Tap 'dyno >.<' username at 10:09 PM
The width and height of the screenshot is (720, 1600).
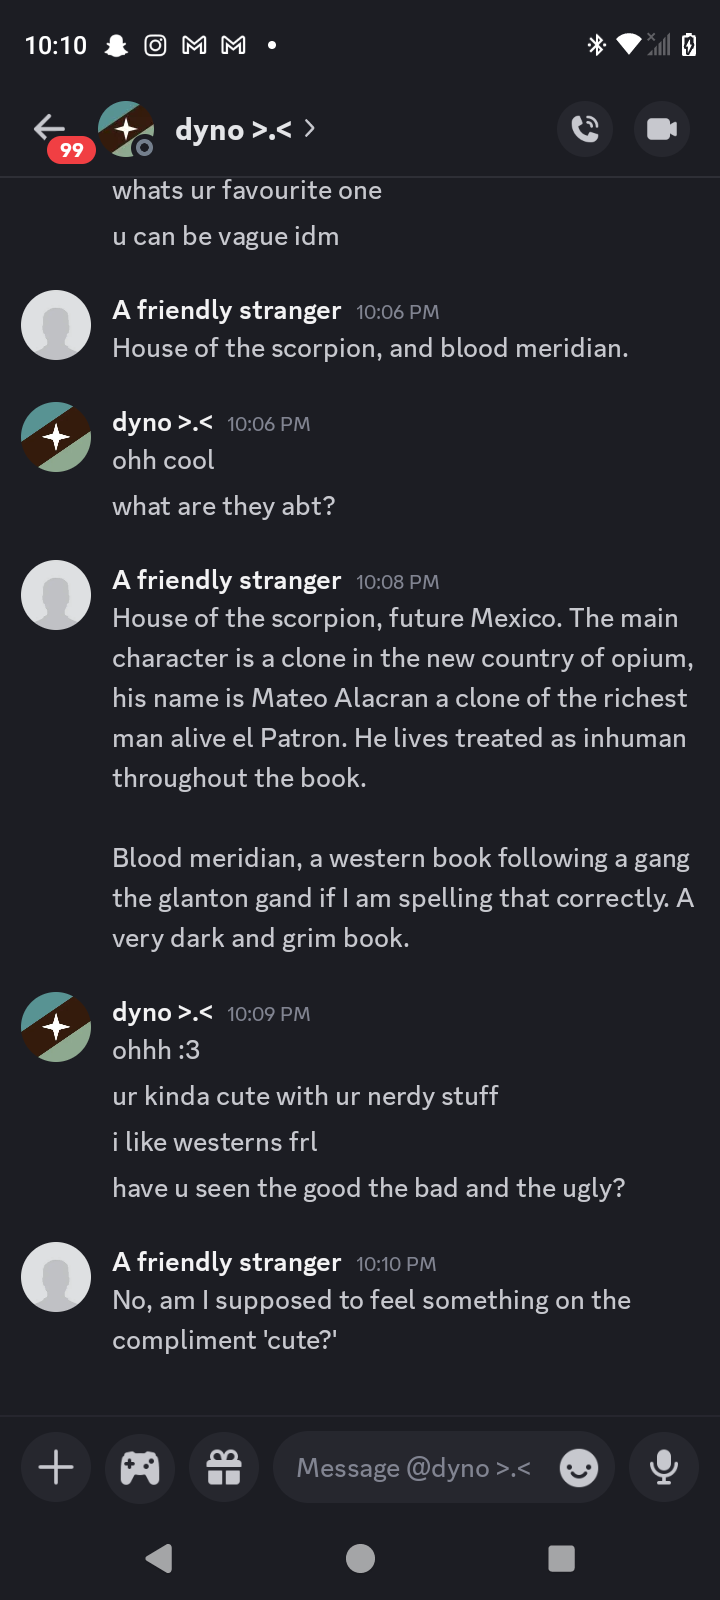162,1012
